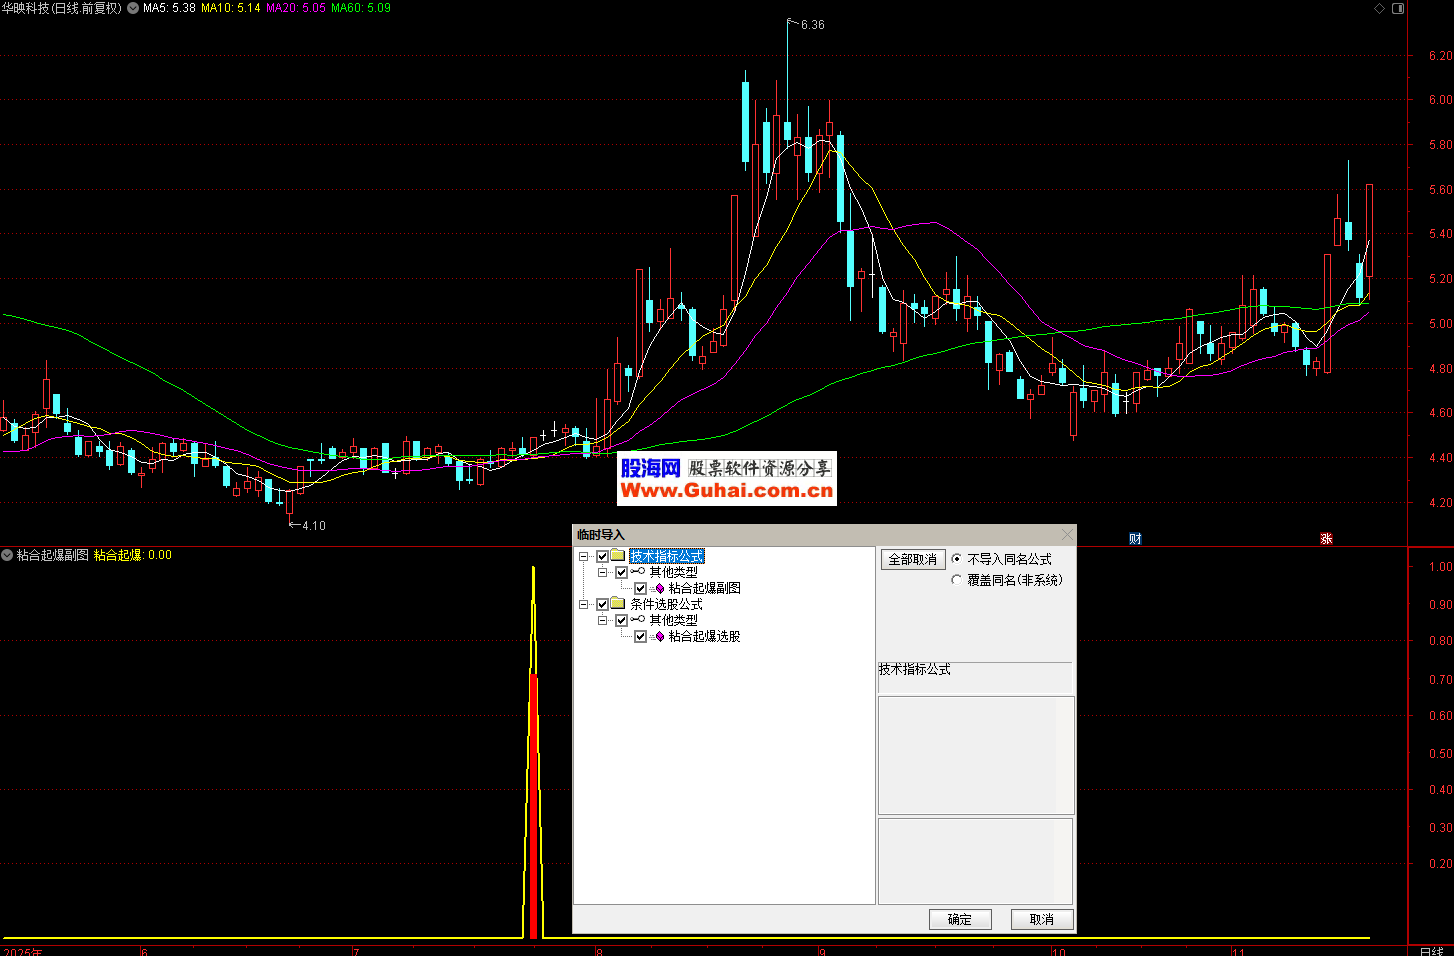Viewport: 1454px width, 956px height.
Task: Click the yellow folder icon of 条件选股公式
Action: tap(618, 604)
